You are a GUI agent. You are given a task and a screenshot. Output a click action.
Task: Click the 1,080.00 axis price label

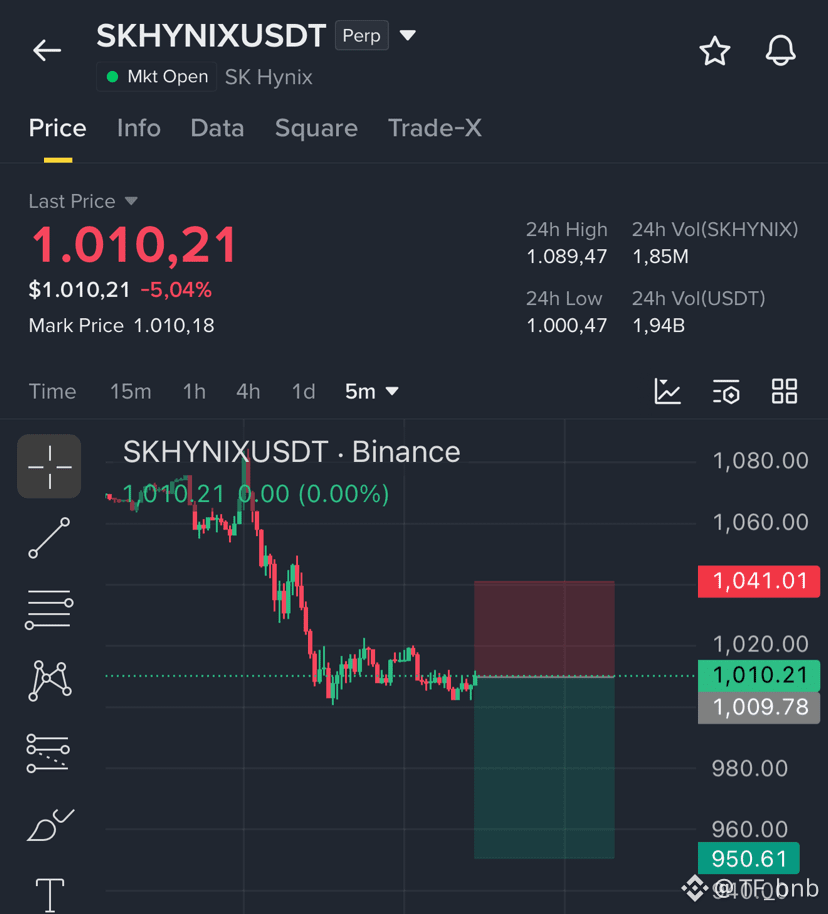(760, 461)
